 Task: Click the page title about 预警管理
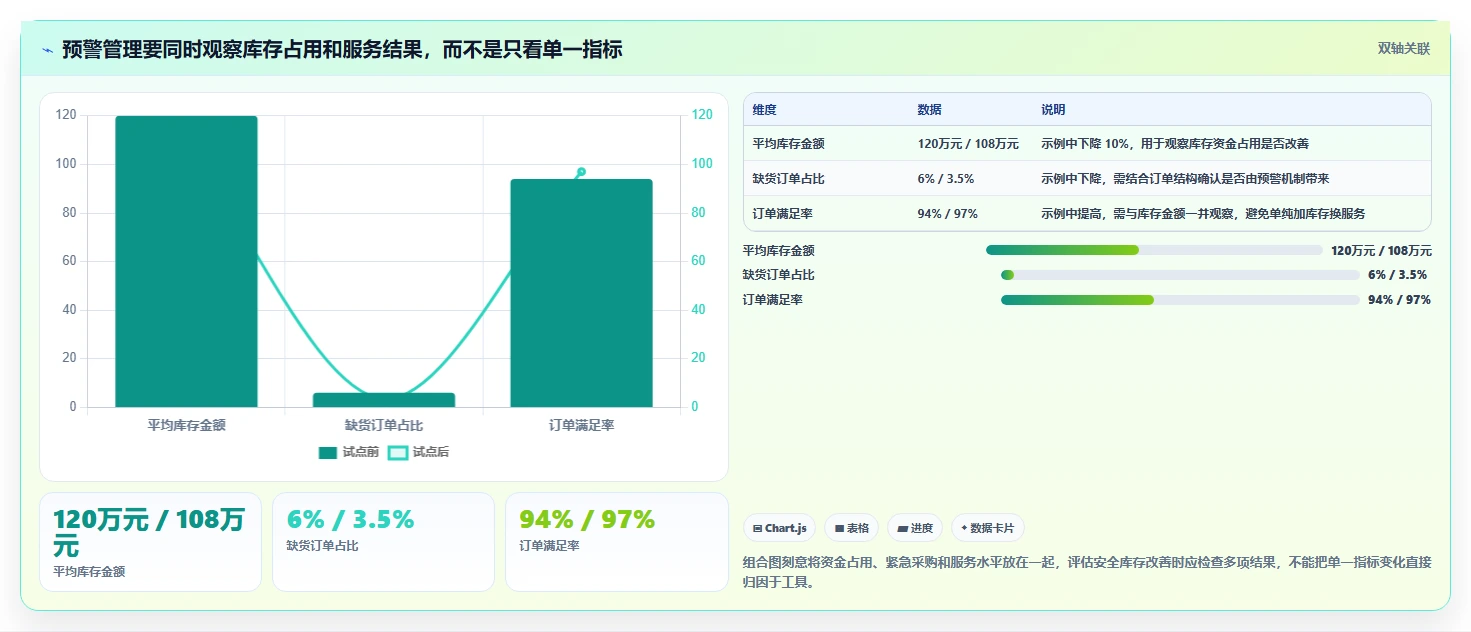point(342,49)
